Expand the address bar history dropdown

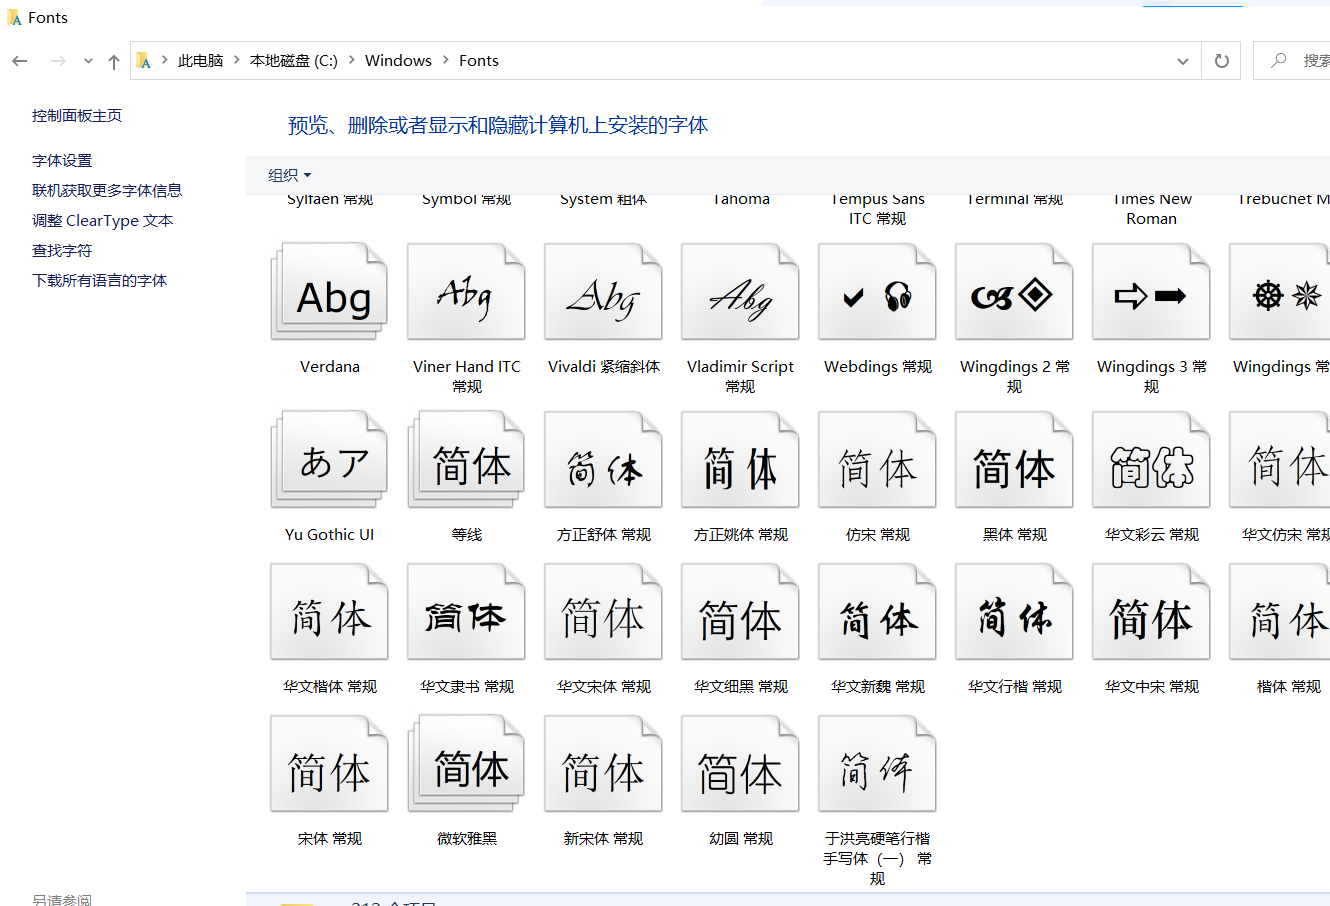pyautogui.click(x=1183, y=61)
